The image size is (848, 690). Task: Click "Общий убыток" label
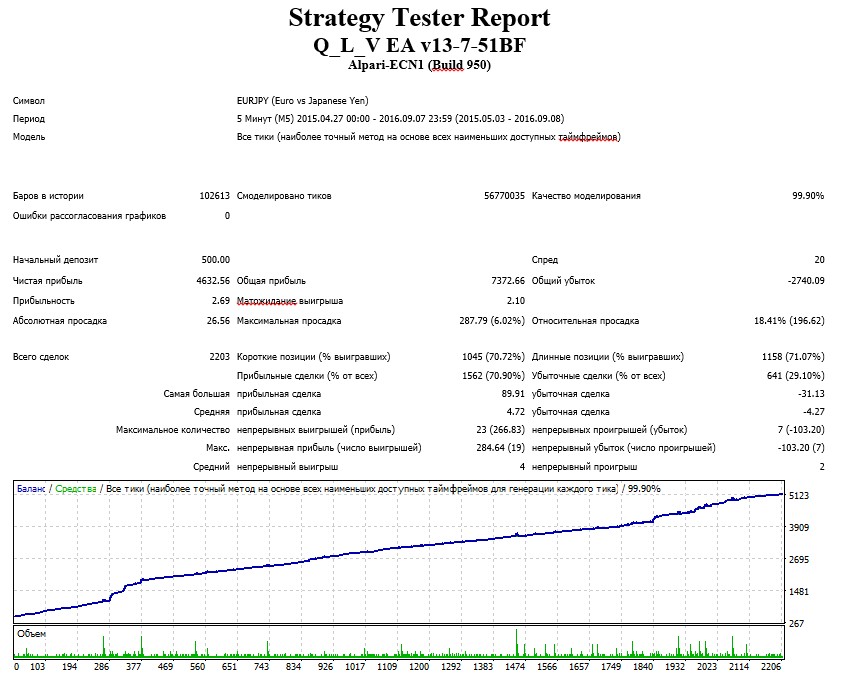[x=563, y=281]
